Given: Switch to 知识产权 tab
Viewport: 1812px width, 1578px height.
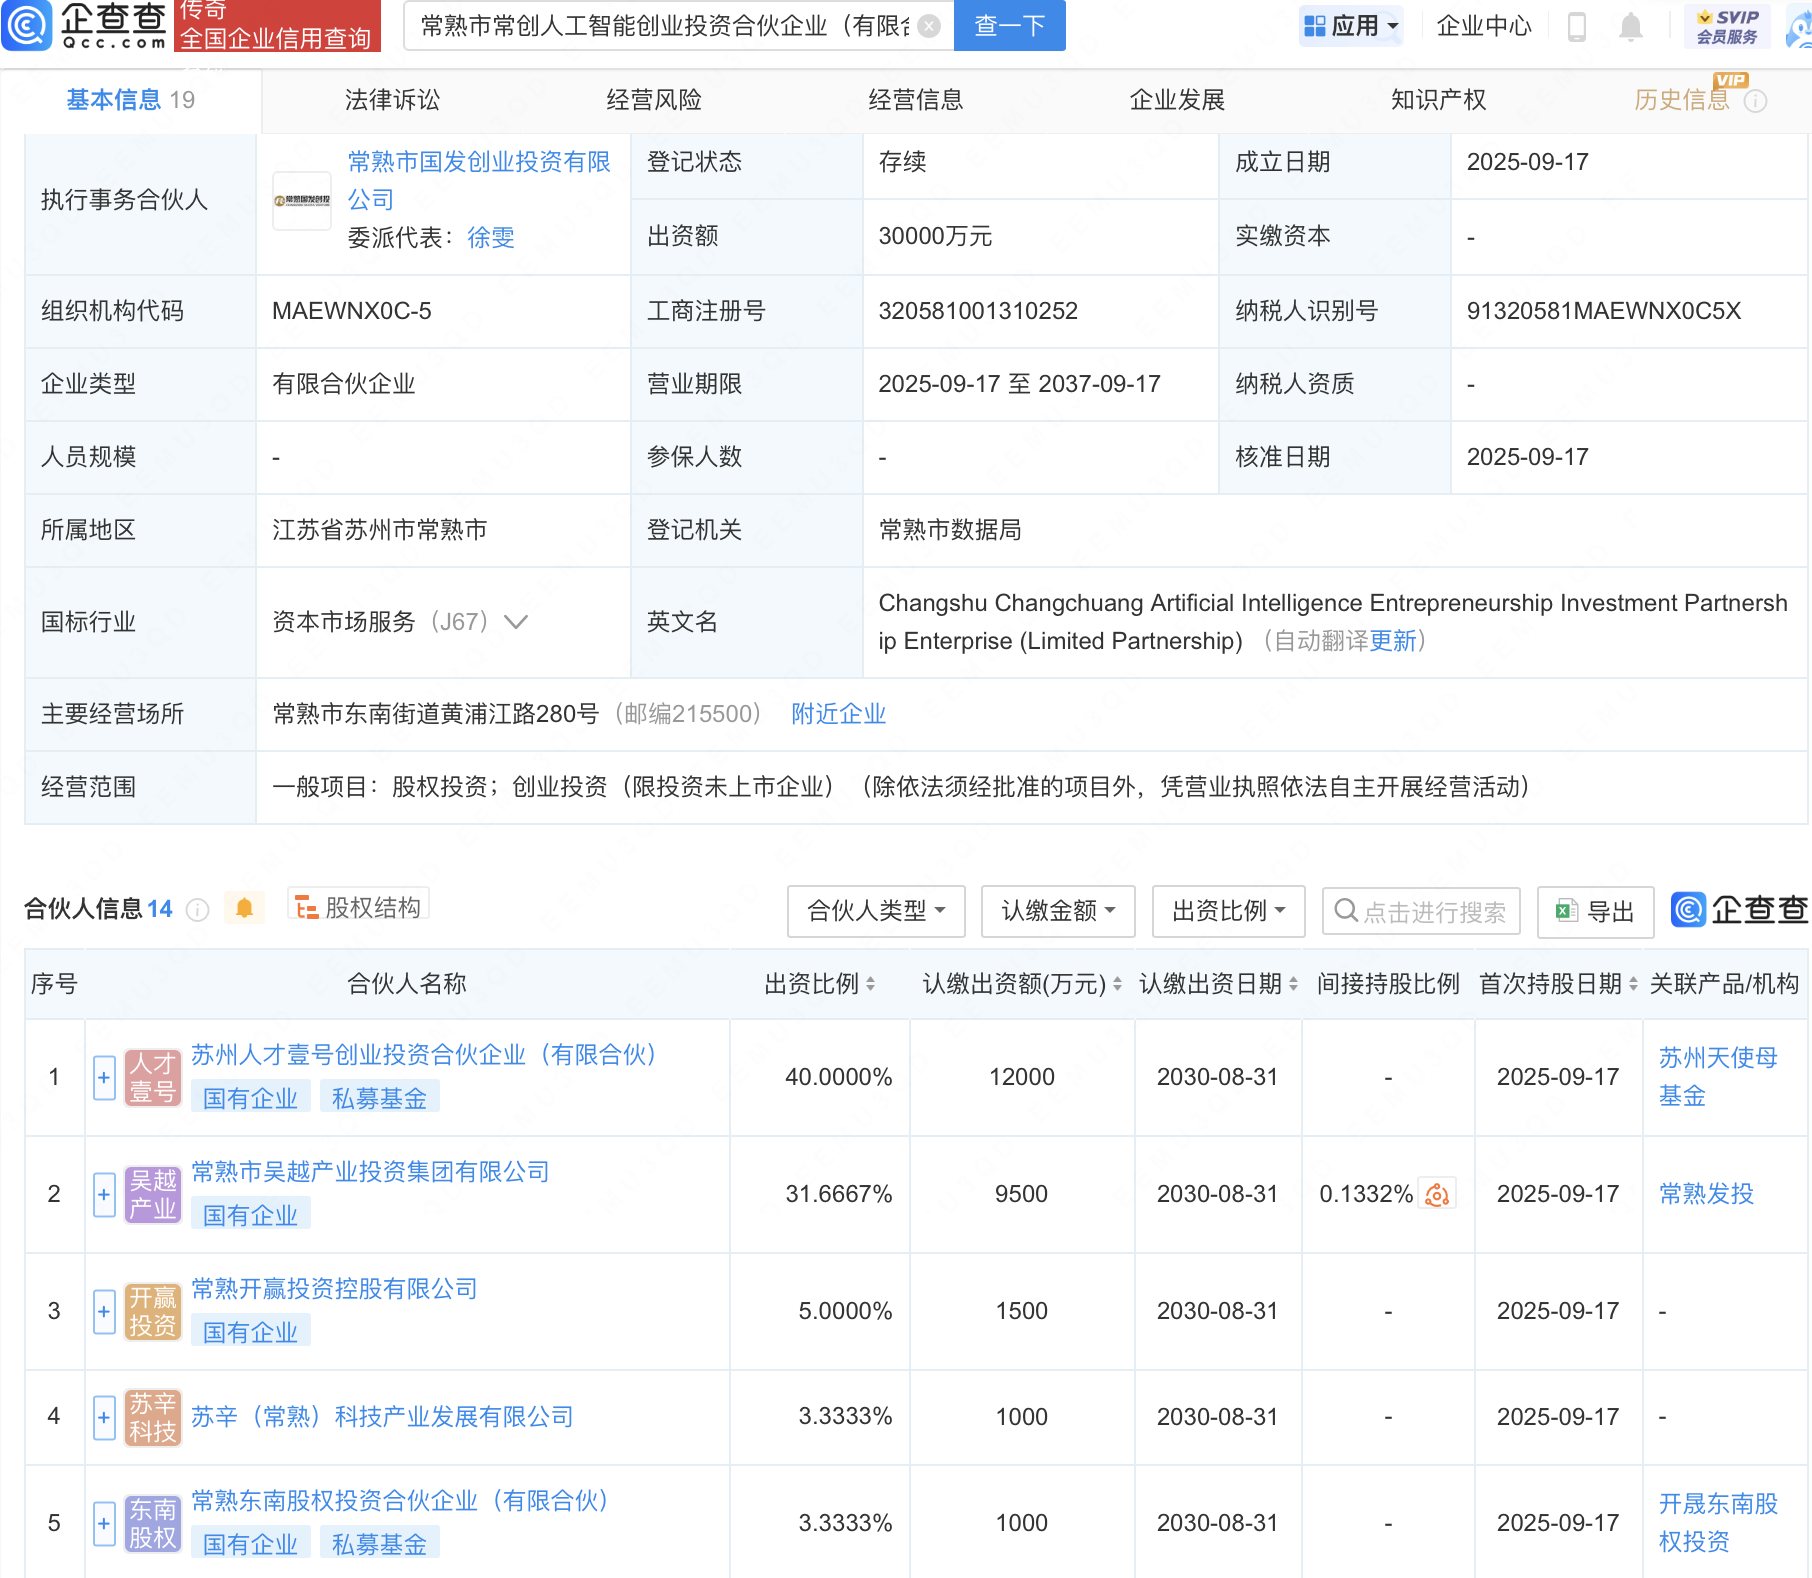Looking at the screenshot, I should (x=1439, y=100).
